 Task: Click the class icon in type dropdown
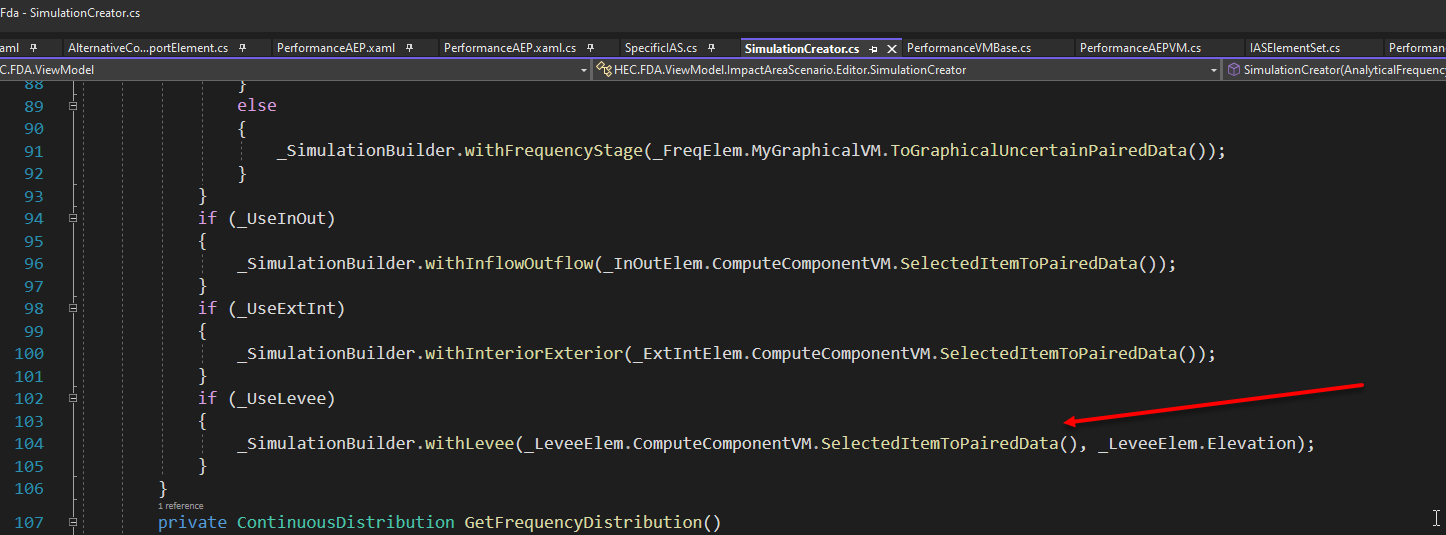[605, 70]
